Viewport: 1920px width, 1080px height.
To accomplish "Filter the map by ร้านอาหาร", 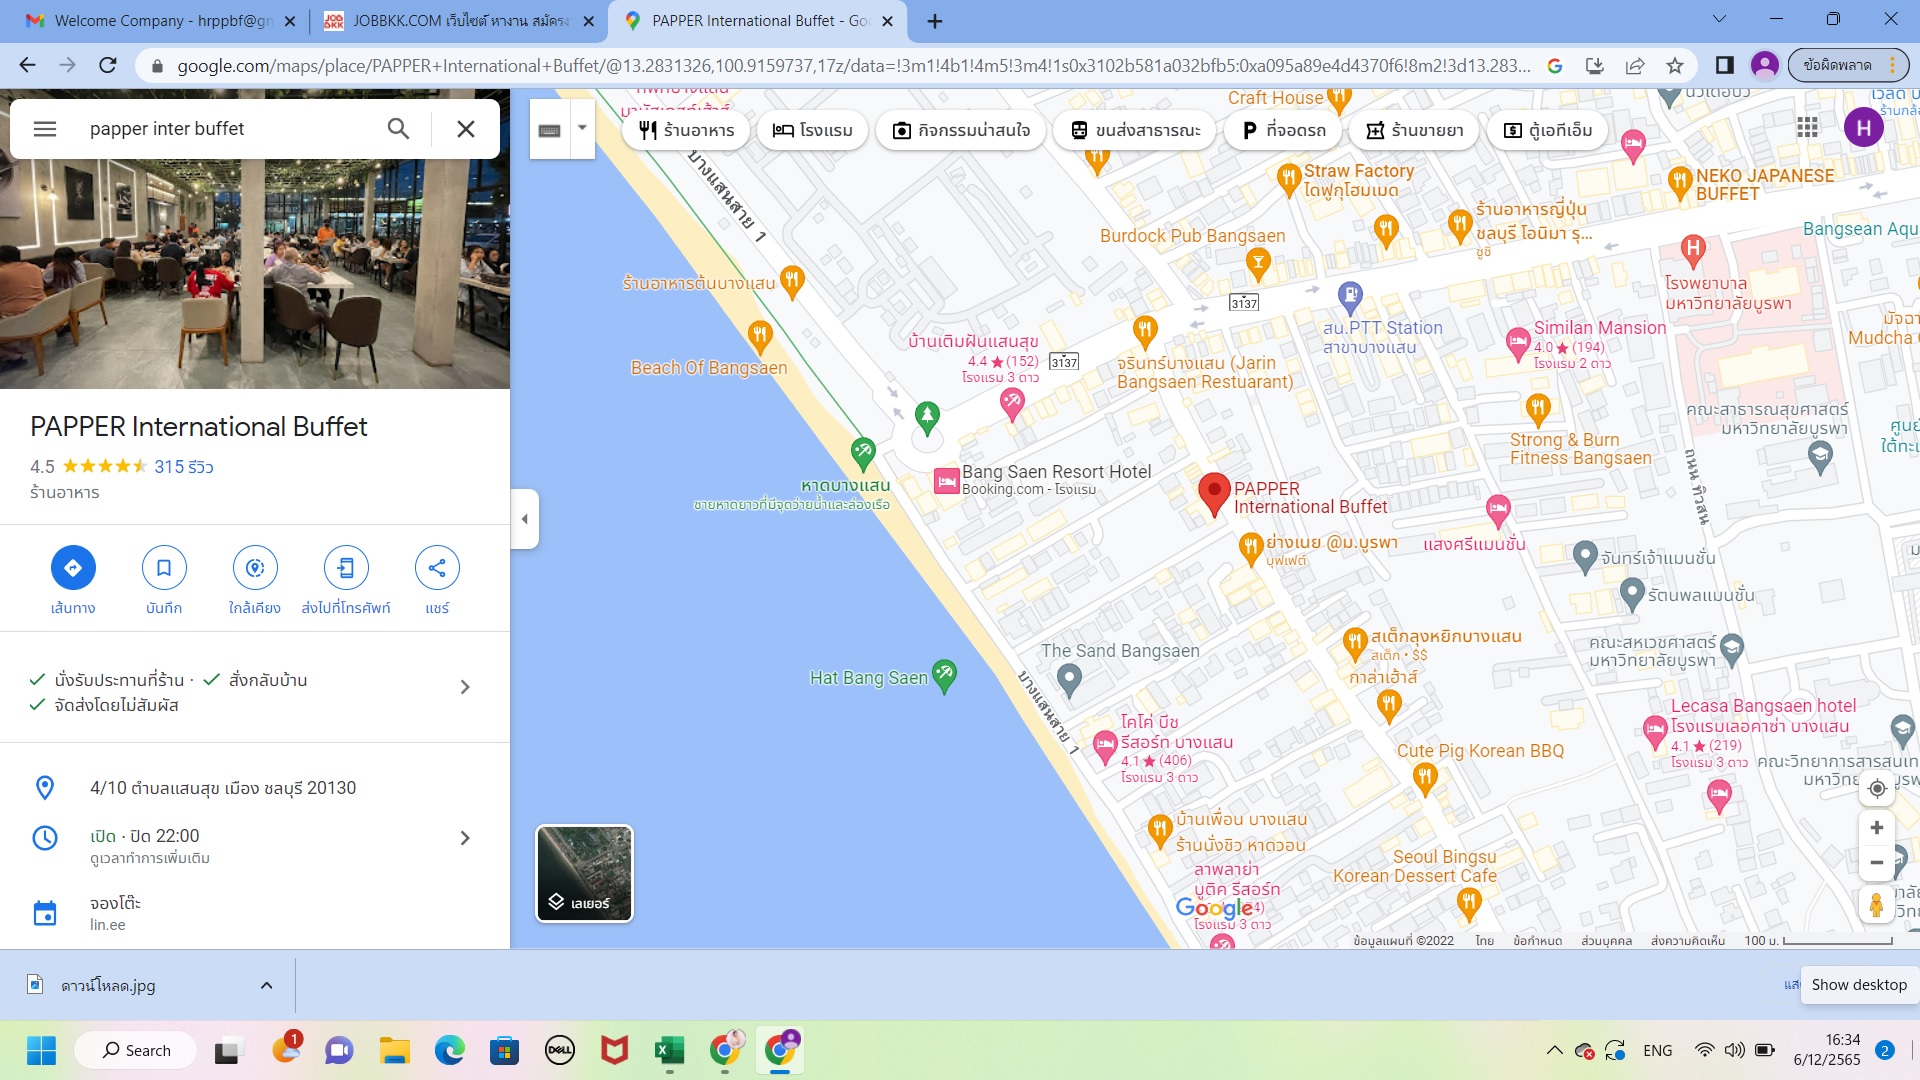I will 686,130.
